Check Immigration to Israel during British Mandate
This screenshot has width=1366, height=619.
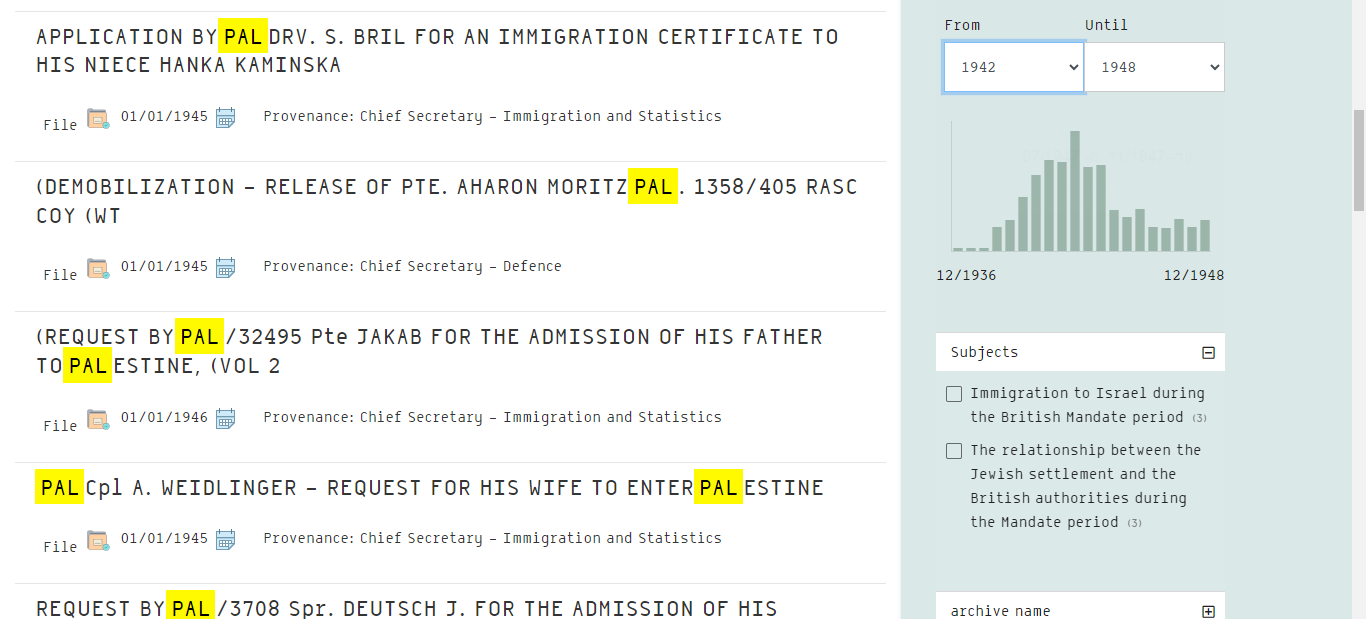(954, 394)
